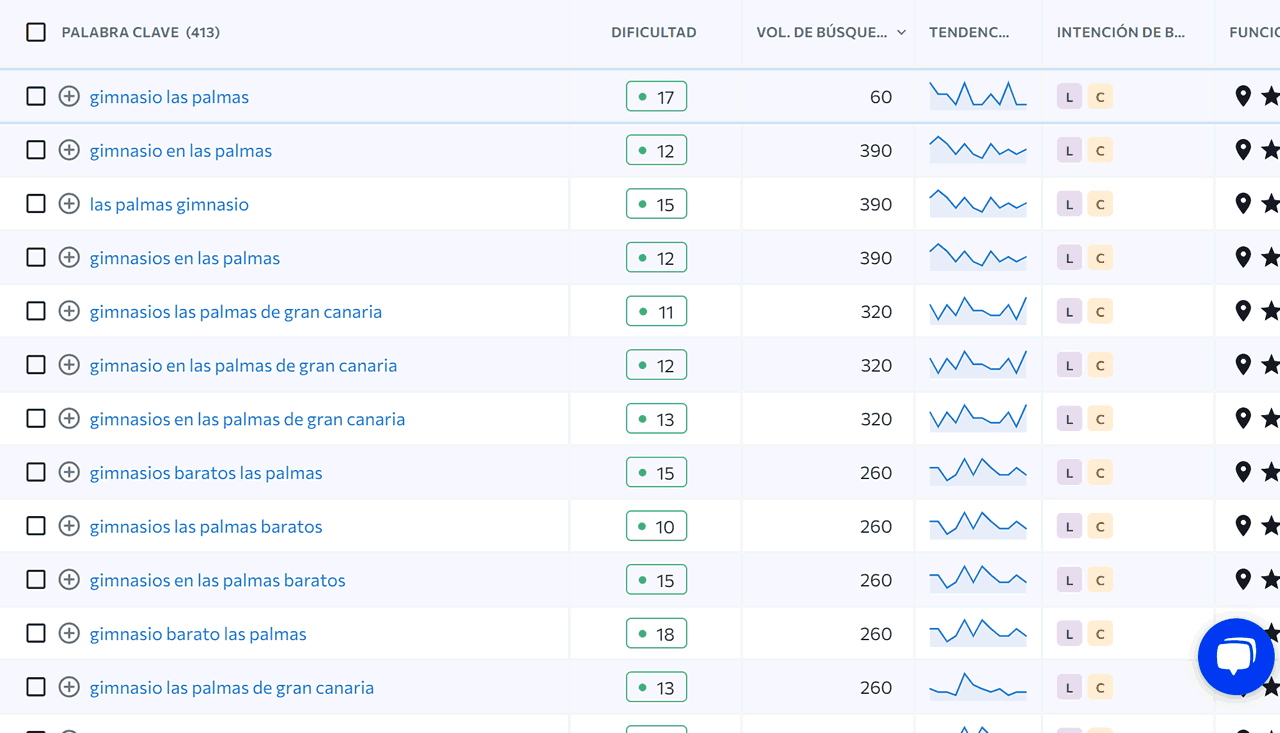Check 'gimnasios las palmas de gran canaria' checkbox
The height and width of the screenshot is (733, 1280).
pos(36,311)
